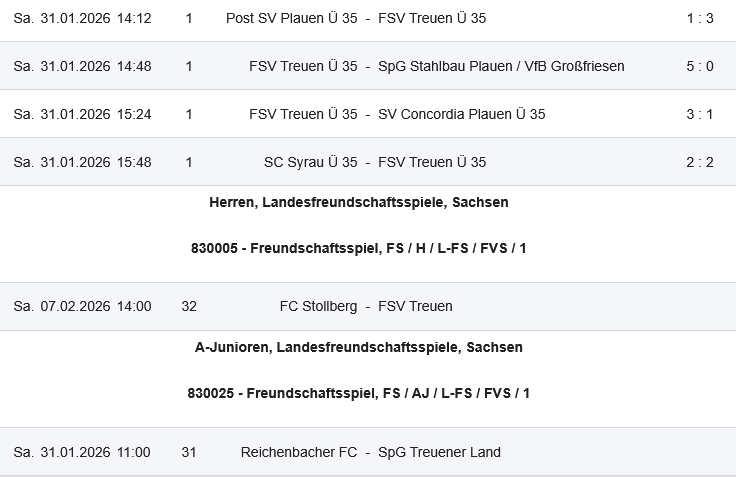Click the Herren, Landesfreundschaftsspiele, Sachsen heading
The image size is (736, 477).
358,202
